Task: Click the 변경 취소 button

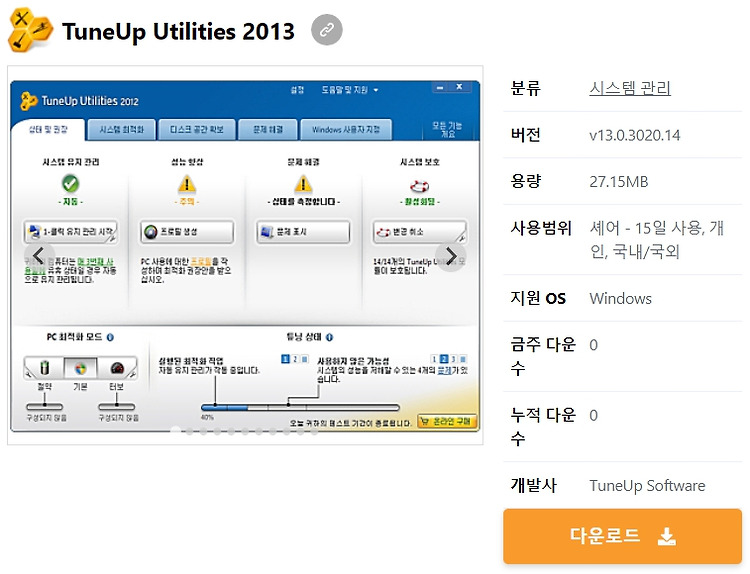Action: point(419,232)
